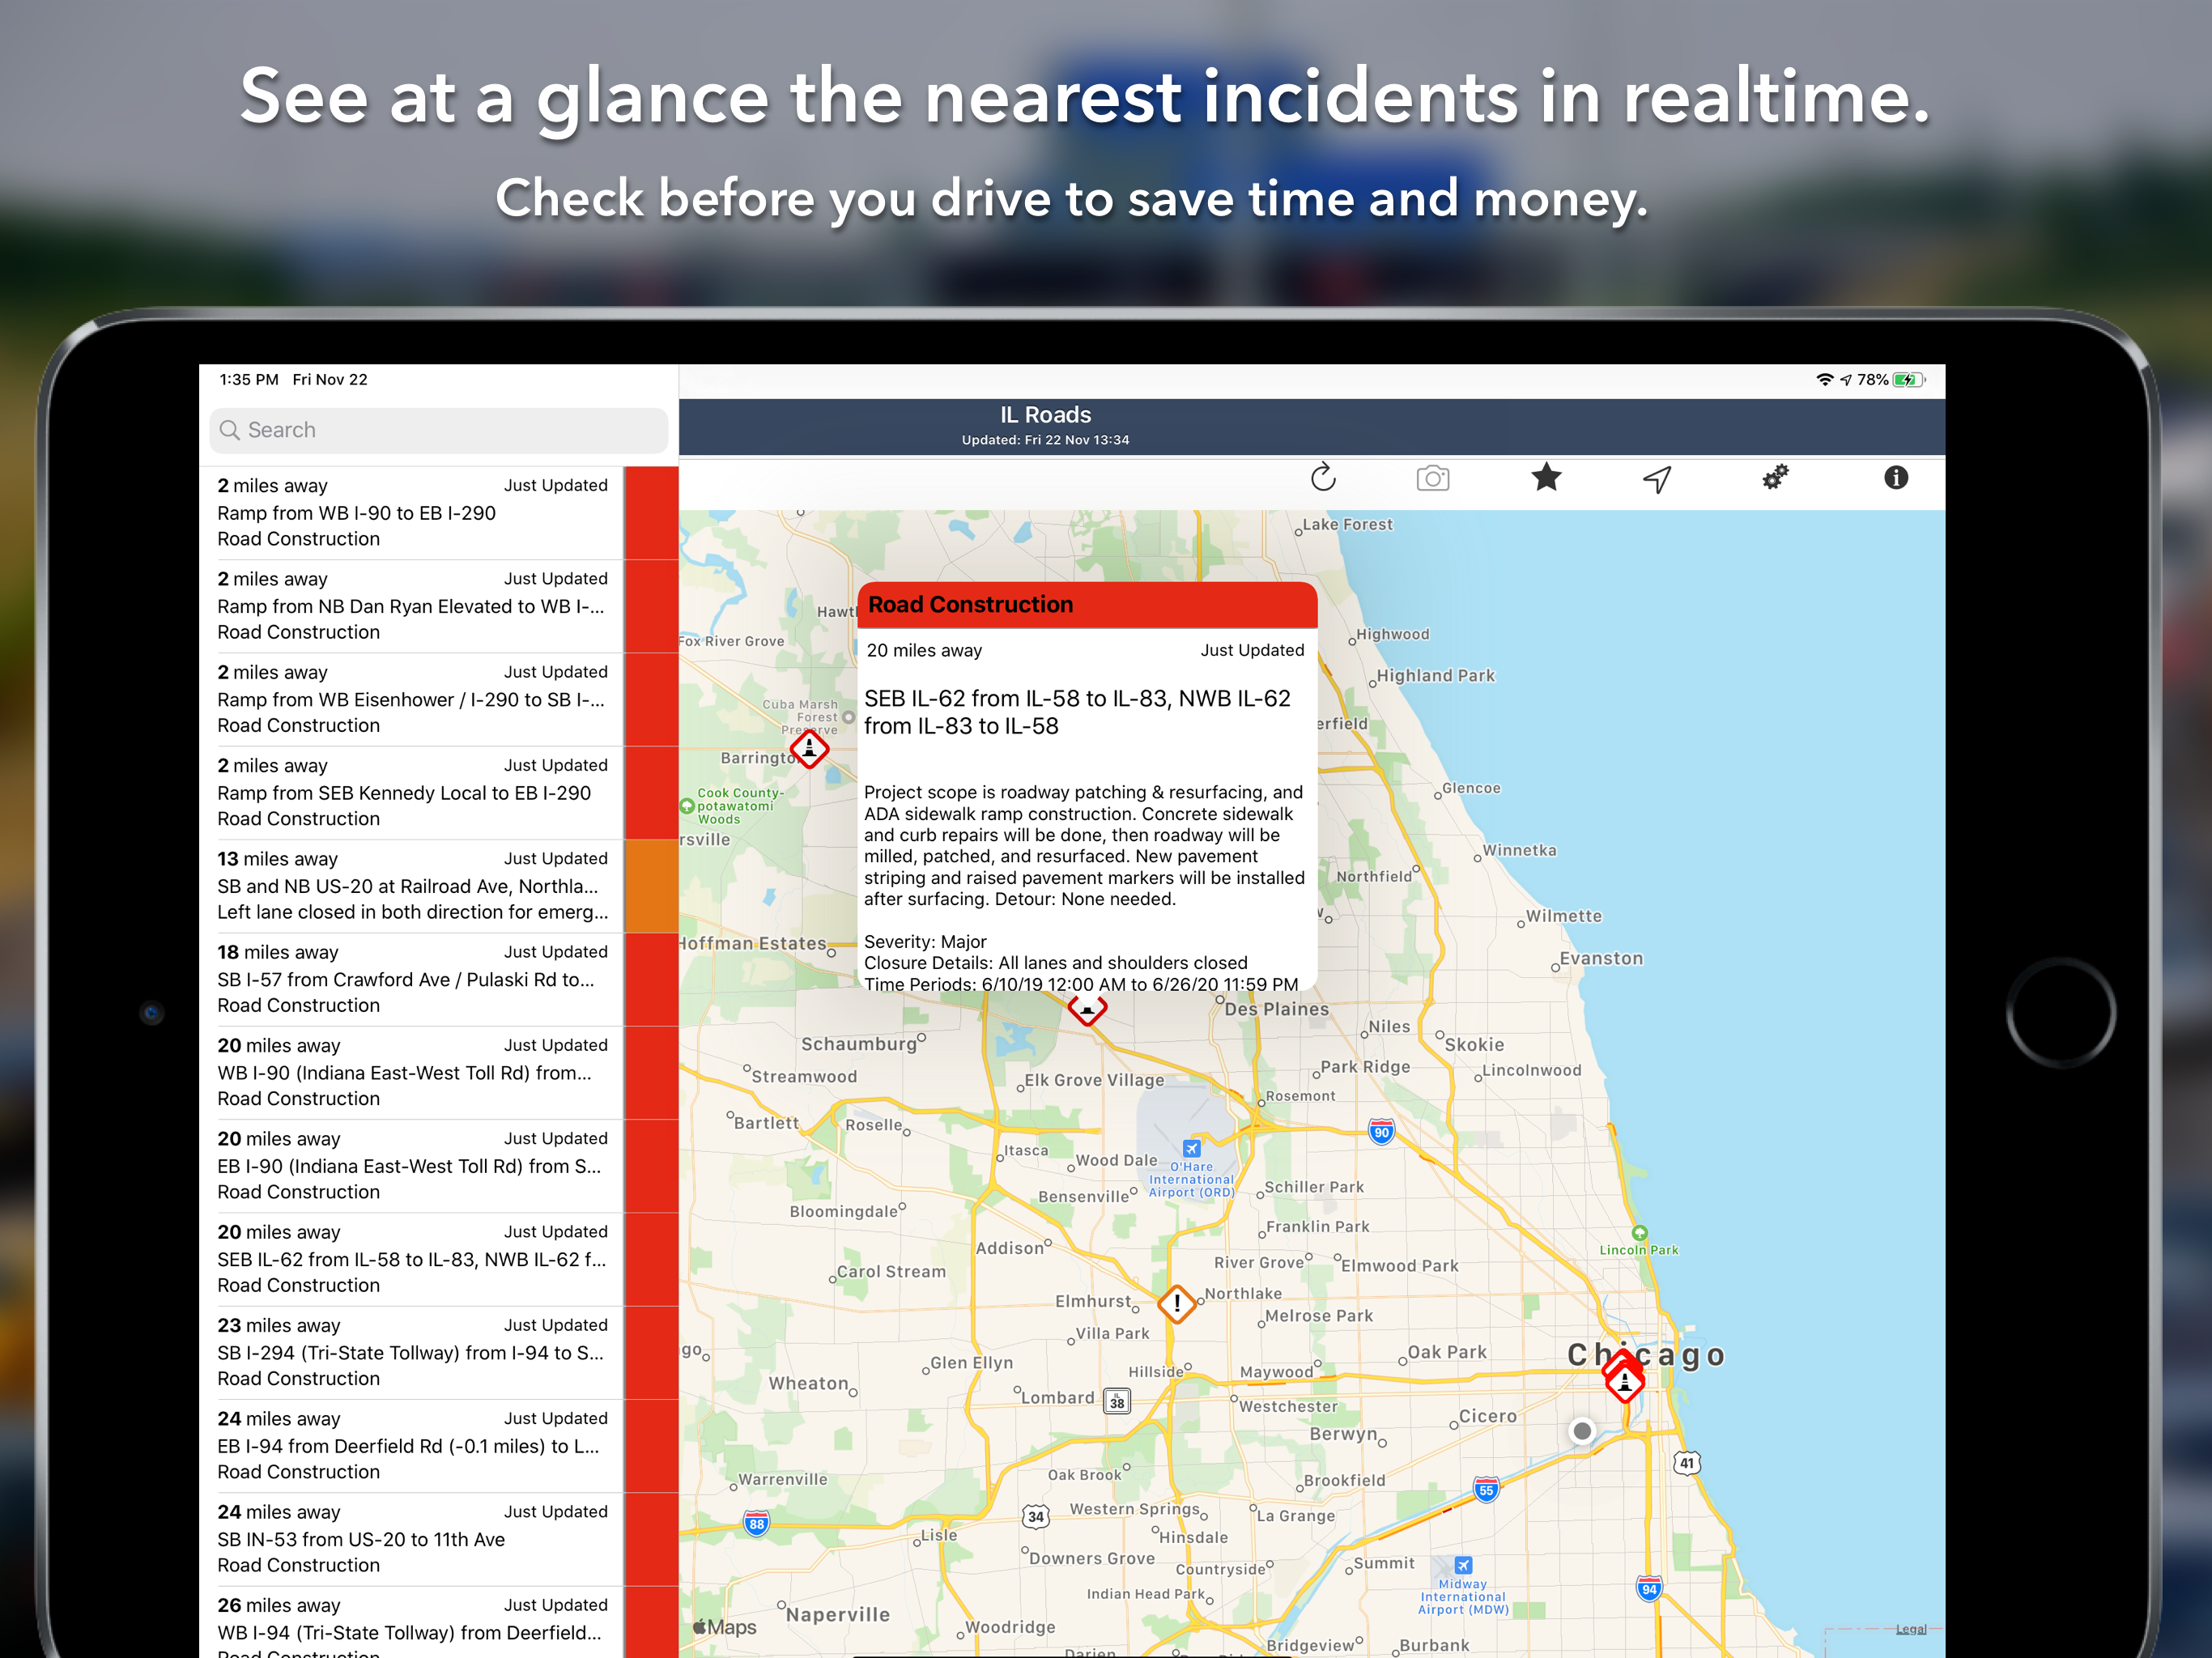Select construction marker below popup near Des Plaines
Screen dimensions: 2212x1658
tap(1087, 1008)
